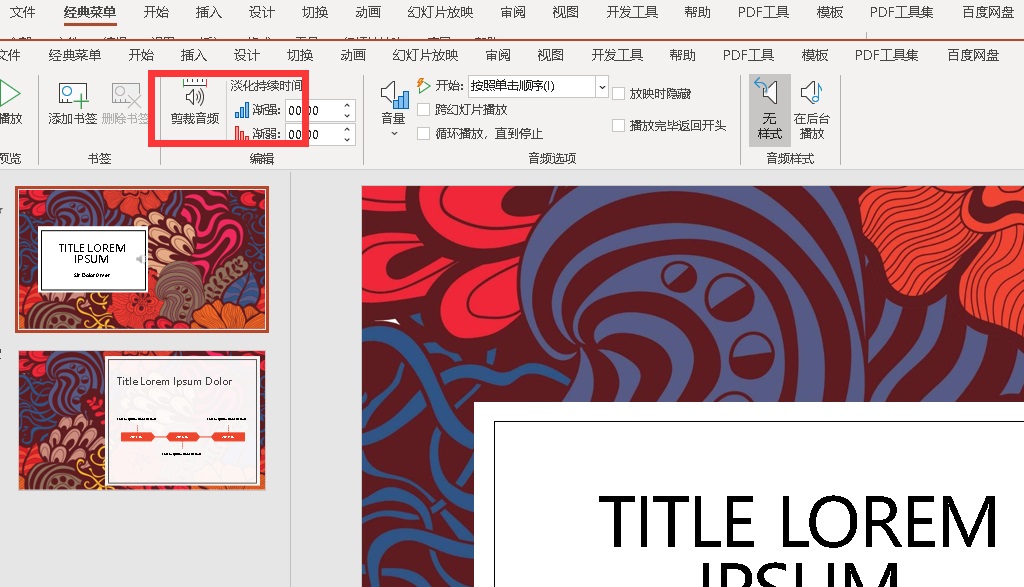The width and height of the screenshot is (1024, 587).
Task: Expand the 音量 volume dropdown arrow
Action: tap(394, 134)
